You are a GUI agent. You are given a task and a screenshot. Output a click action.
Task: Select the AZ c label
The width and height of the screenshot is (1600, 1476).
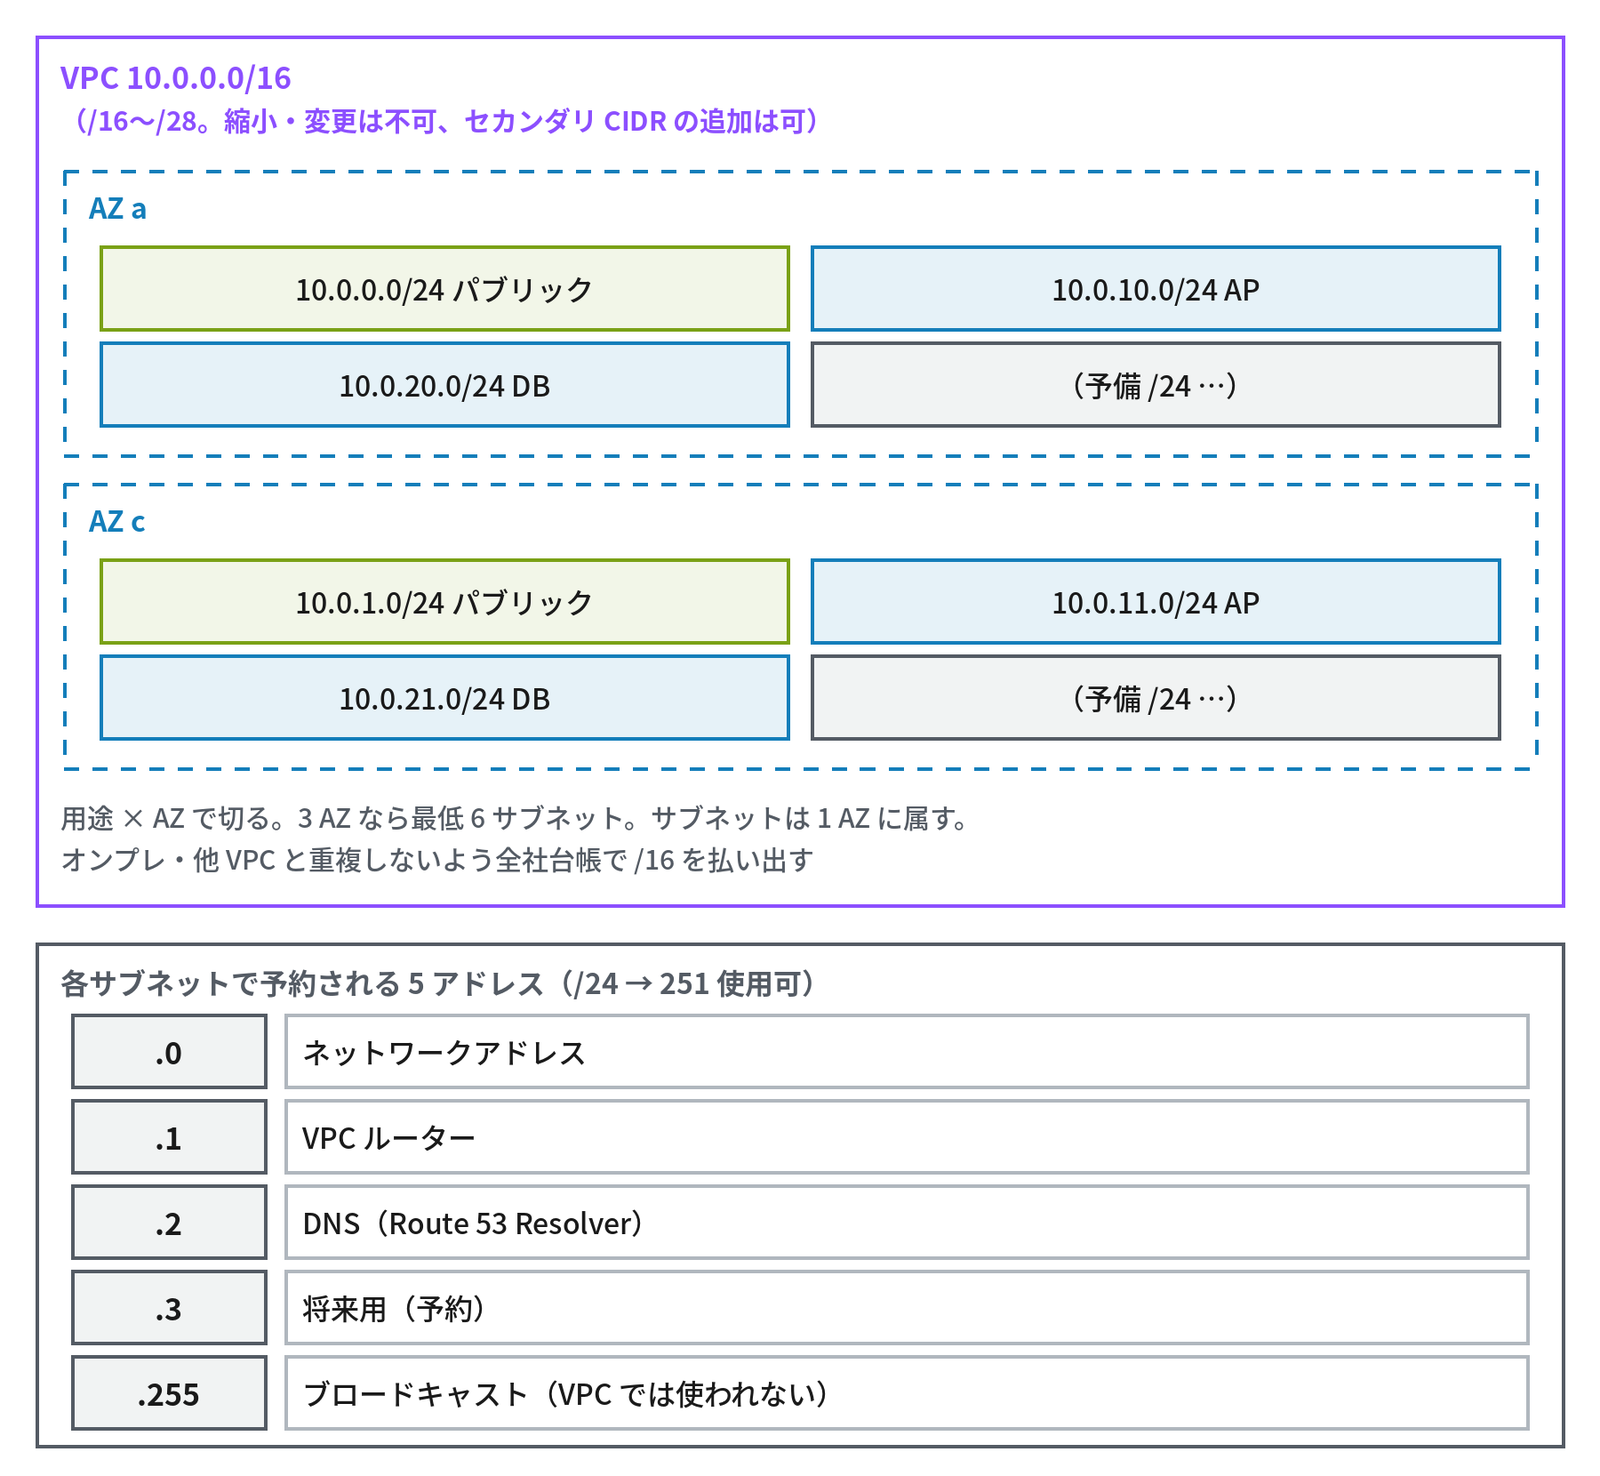(117, 521)
